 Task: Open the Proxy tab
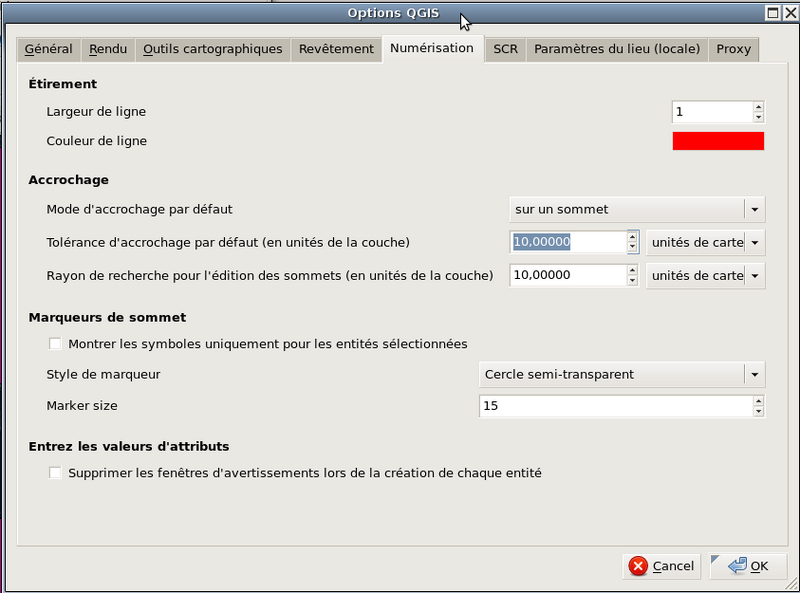click(733, 50)
